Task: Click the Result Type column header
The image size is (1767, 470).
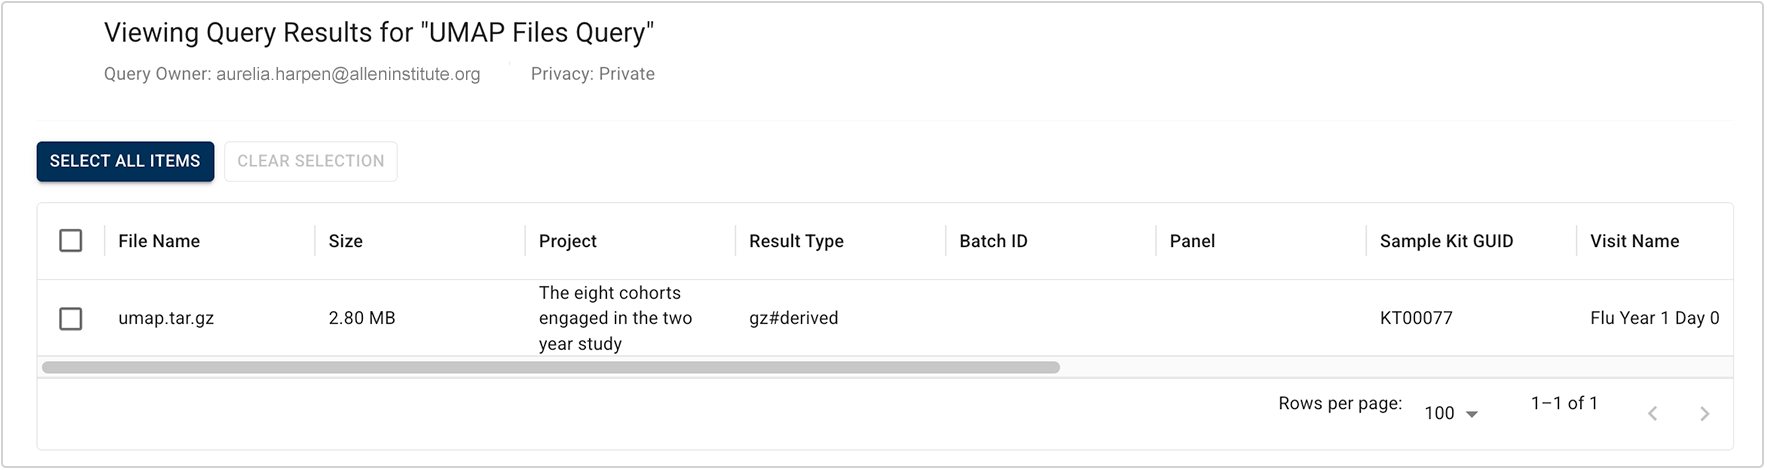Action: [x=796, y=241]
